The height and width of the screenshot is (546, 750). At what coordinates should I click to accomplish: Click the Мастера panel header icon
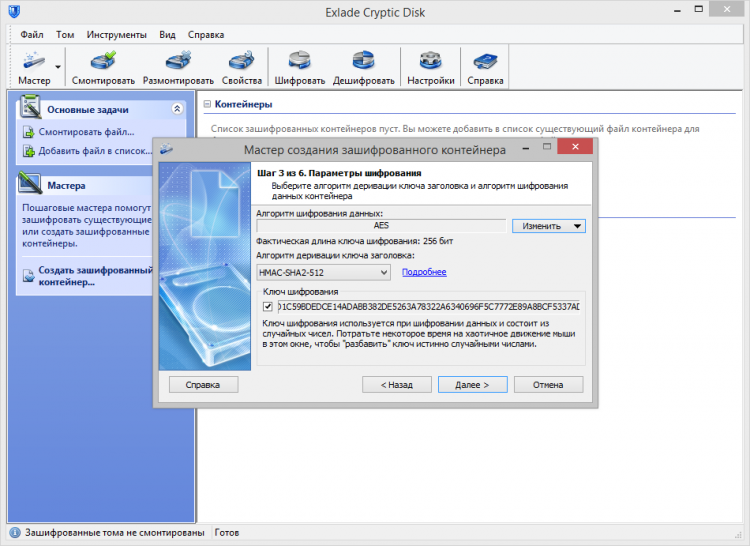click(30, 183)
